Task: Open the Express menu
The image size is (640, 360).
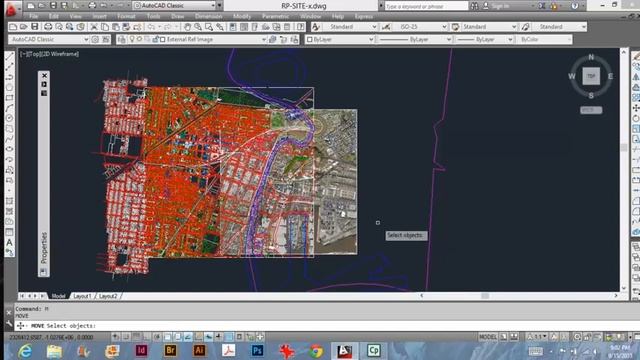Action: click(364, 16)
